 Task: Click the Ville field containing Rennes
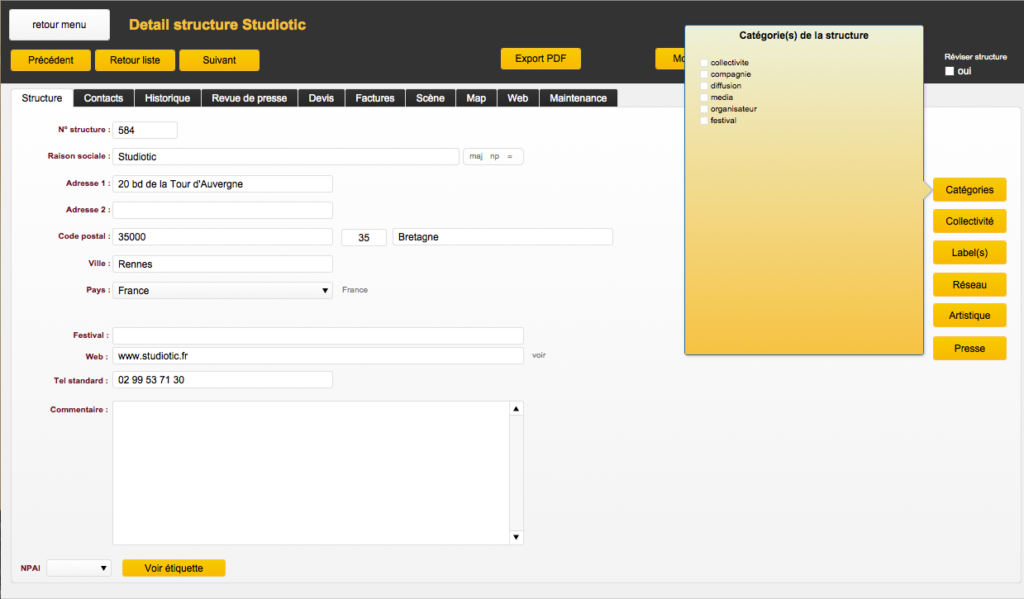[223, 264]
